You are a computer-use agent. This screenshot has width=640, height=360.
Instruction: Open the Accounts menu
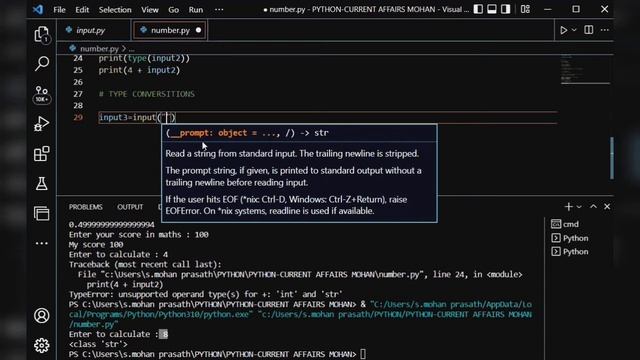click(x=42, y=316)
